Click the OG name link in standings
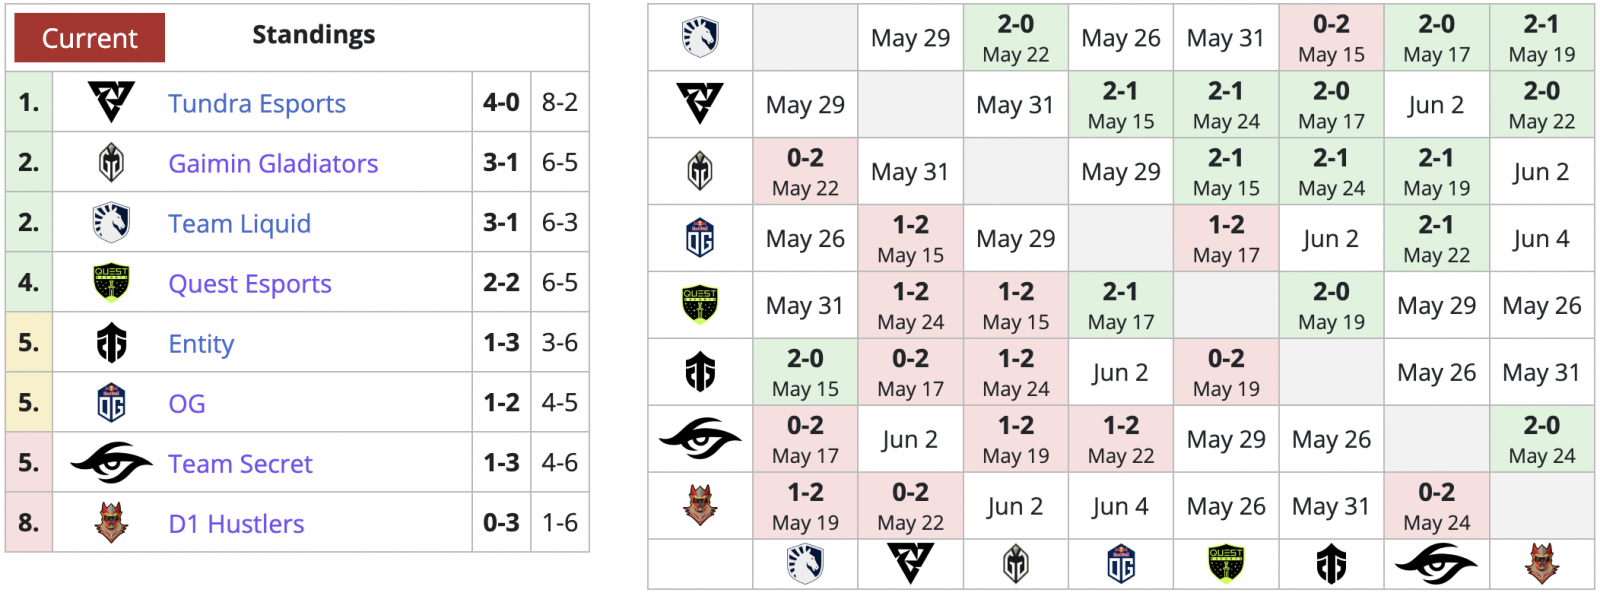The height and width of the screenshot is (596, 1600). 187,404
